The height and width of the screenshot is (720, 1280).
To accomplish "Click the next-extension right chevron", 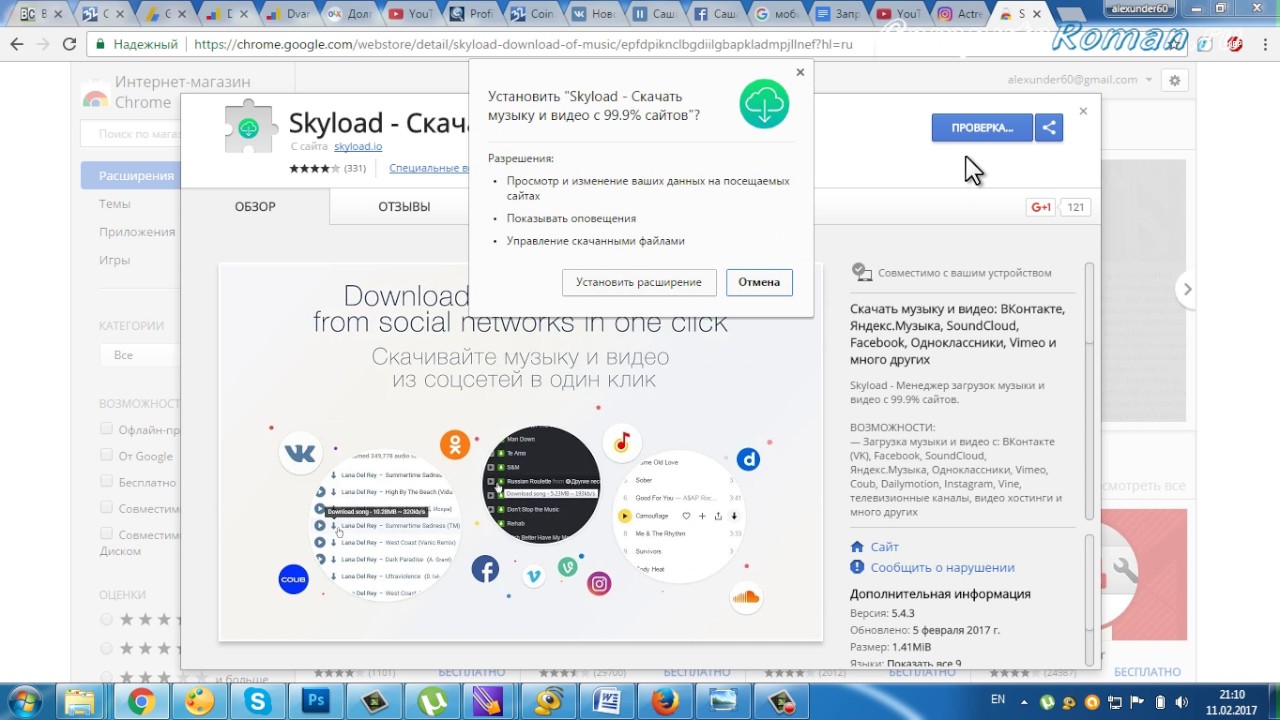I will pos(1187,289).
